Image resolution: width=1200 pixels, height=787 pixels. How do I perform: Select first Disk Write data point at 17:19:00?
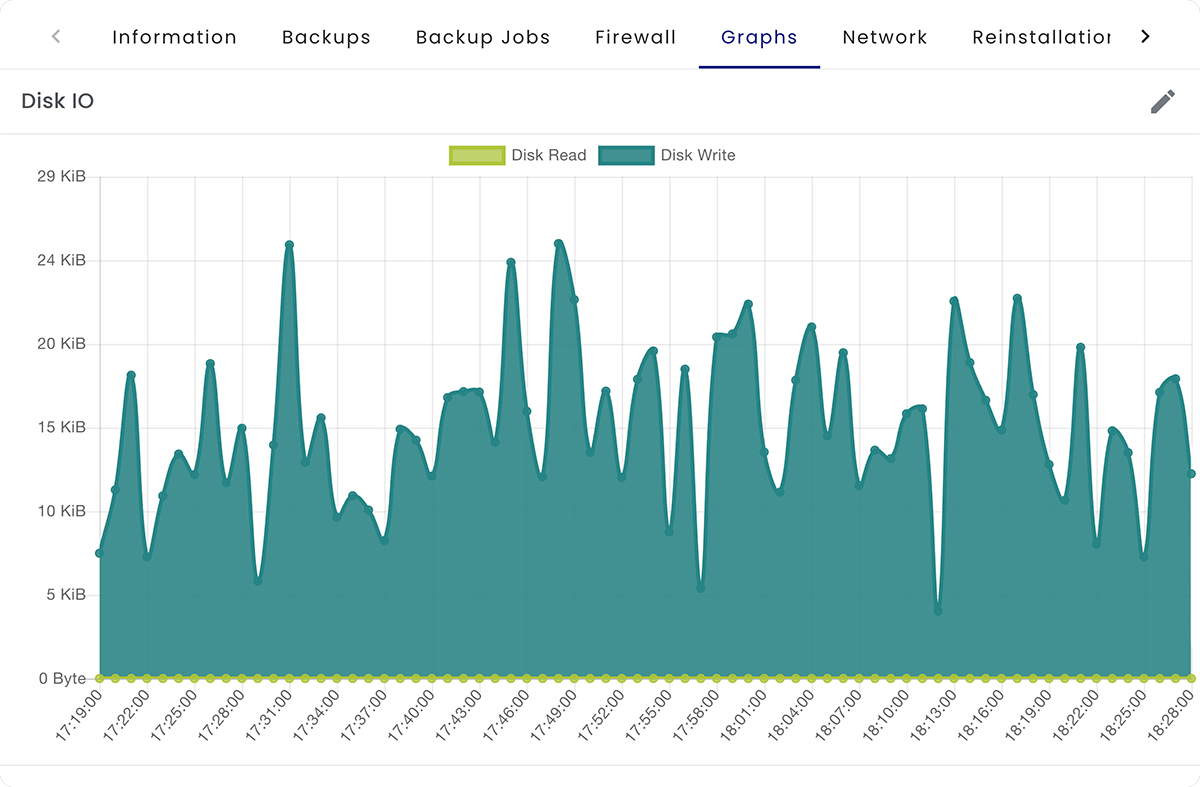[x=99, y=553]
